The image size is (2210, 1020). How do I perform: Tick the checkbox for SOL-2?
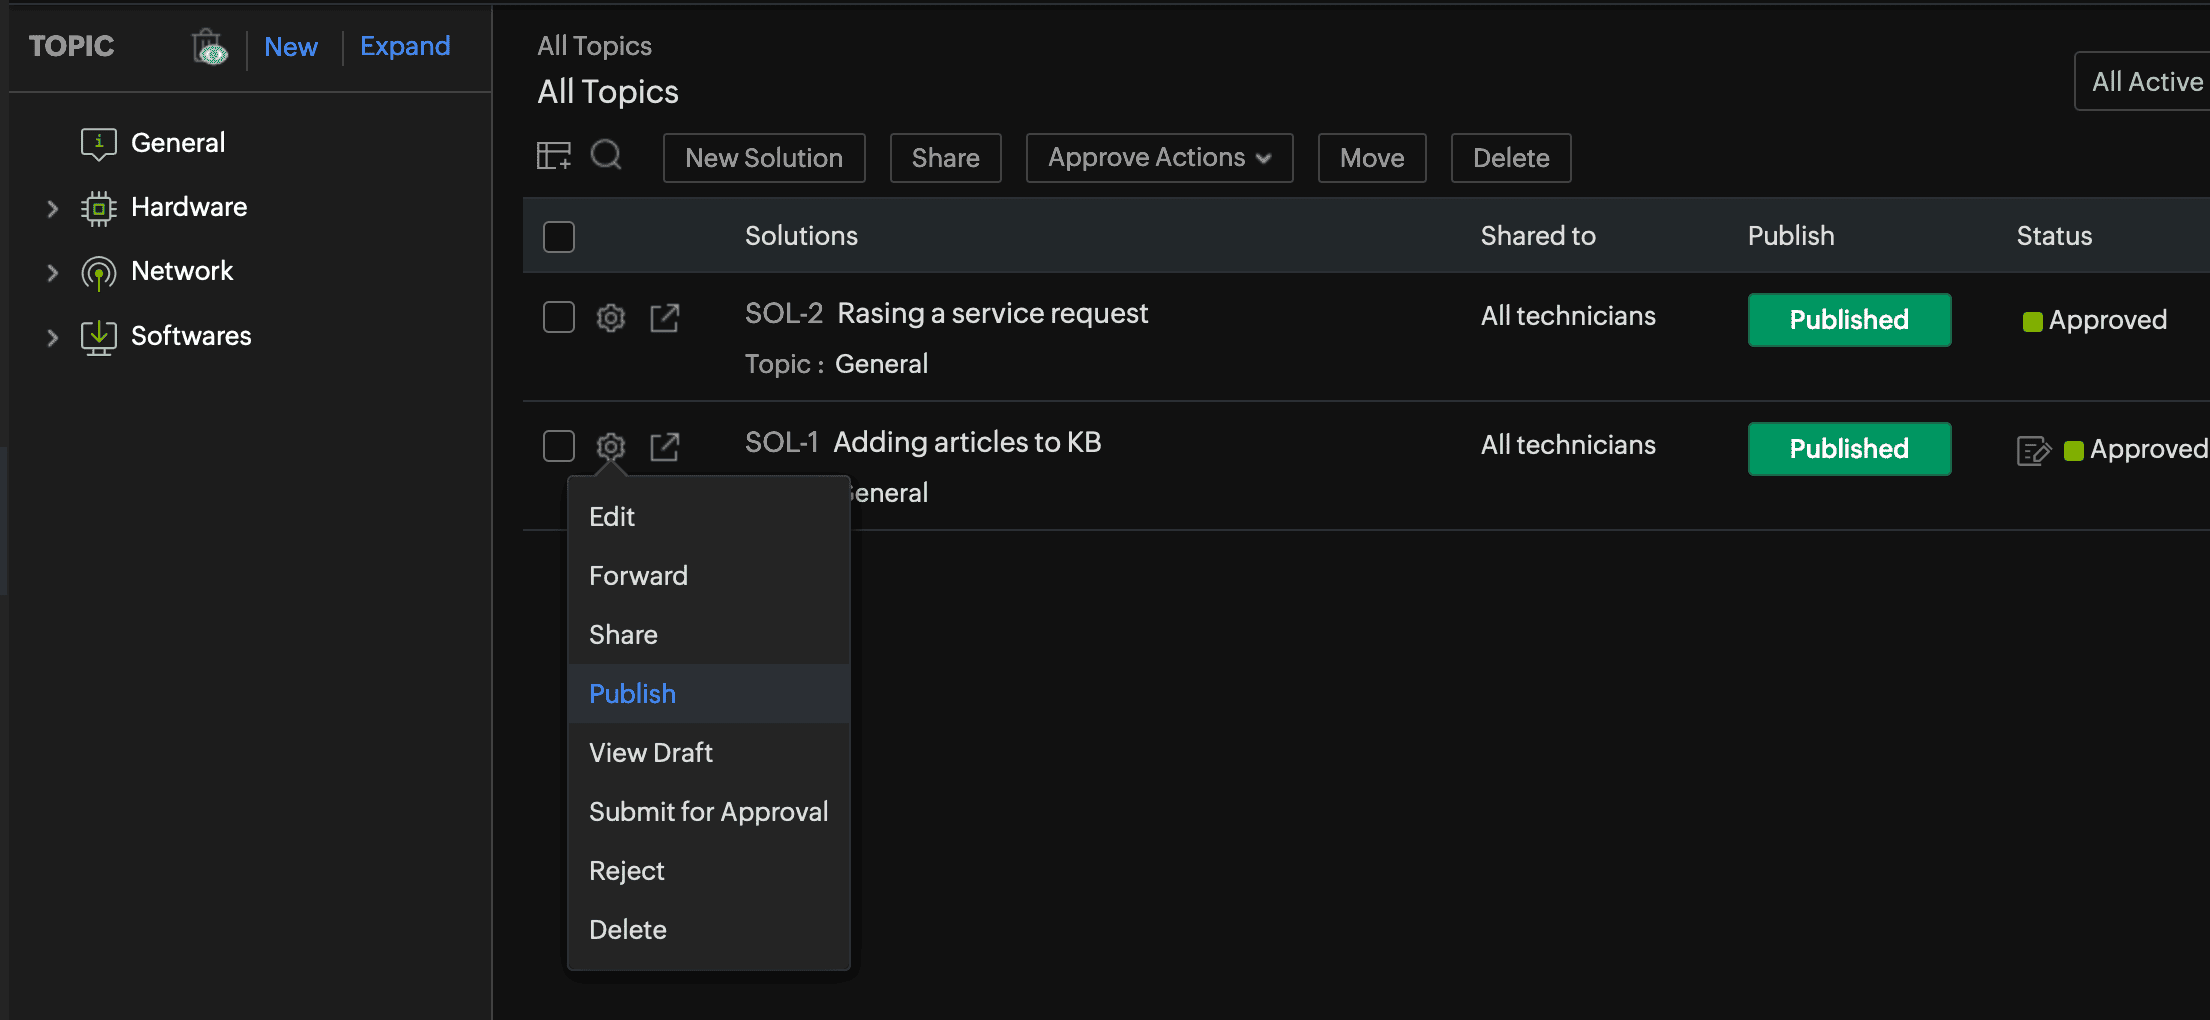coord(558,316)
